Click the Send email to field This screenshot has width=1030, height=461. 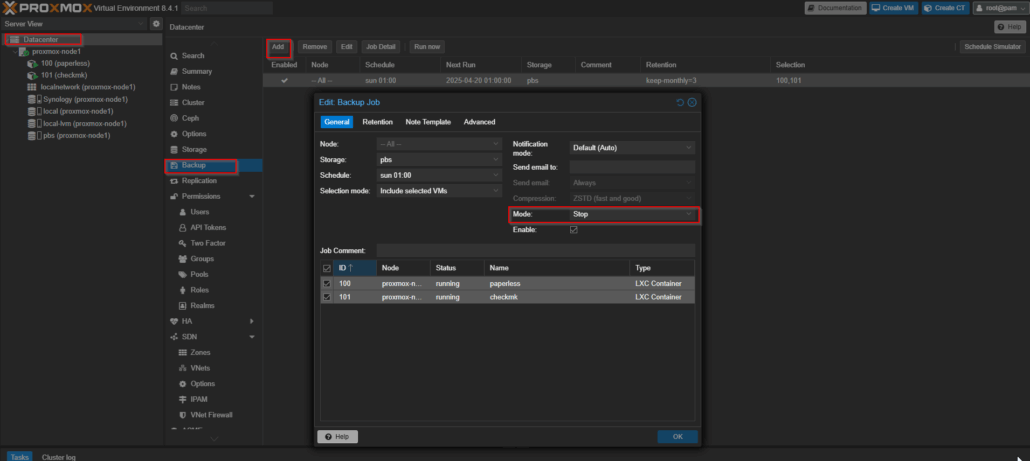click(x=632, y=167)
